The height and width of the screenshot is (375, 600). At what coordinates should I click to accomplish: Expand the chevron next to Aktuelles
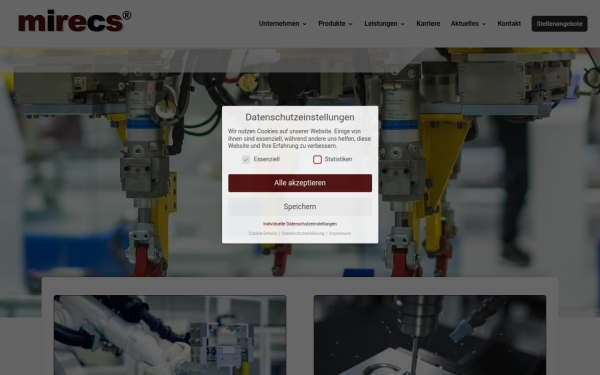(484, 24)
